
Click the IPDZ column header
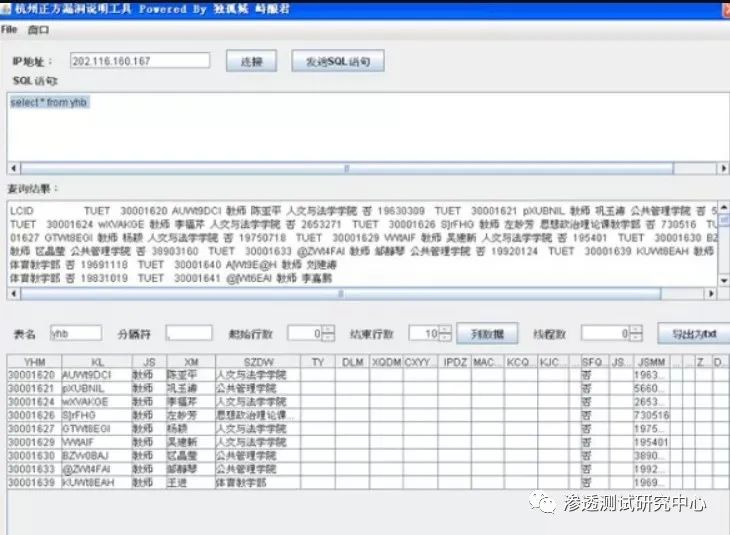(x=455, y=362)
